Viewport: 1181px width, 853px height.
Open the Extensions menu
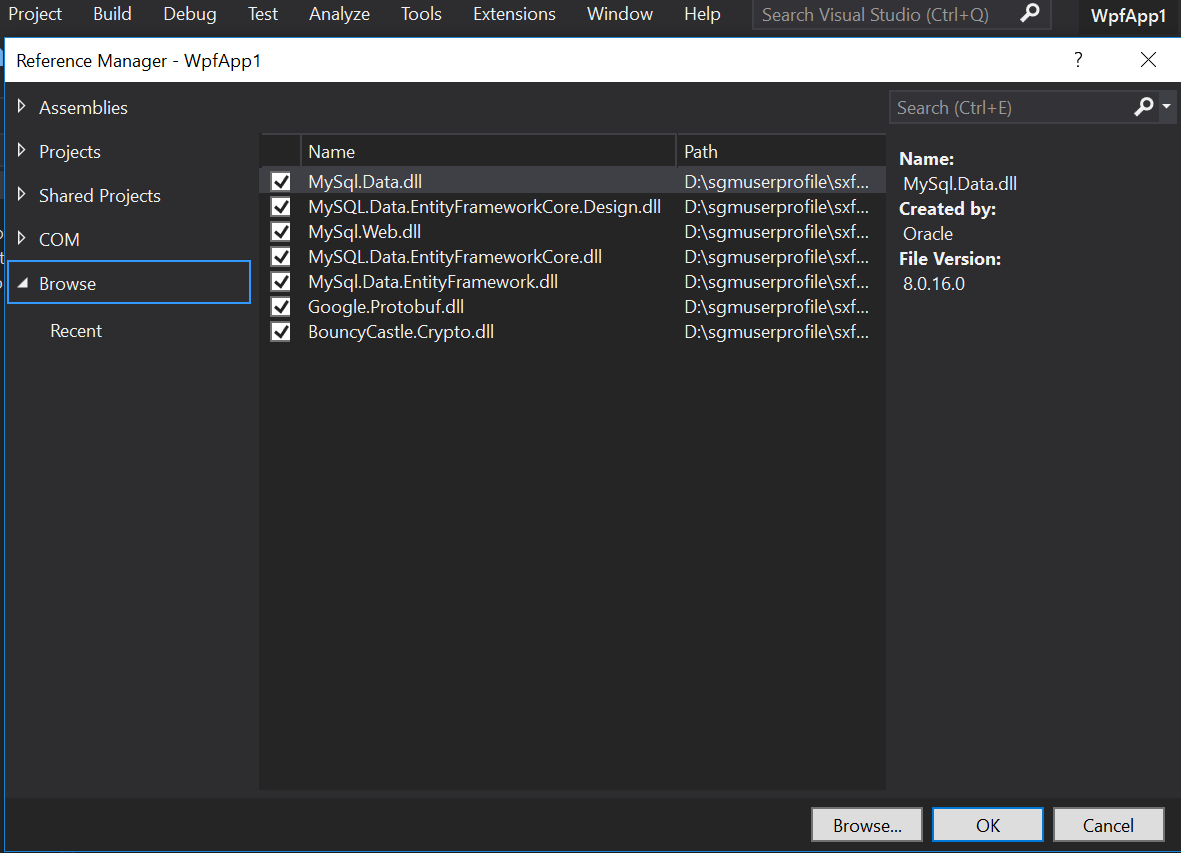pos(514,14)
